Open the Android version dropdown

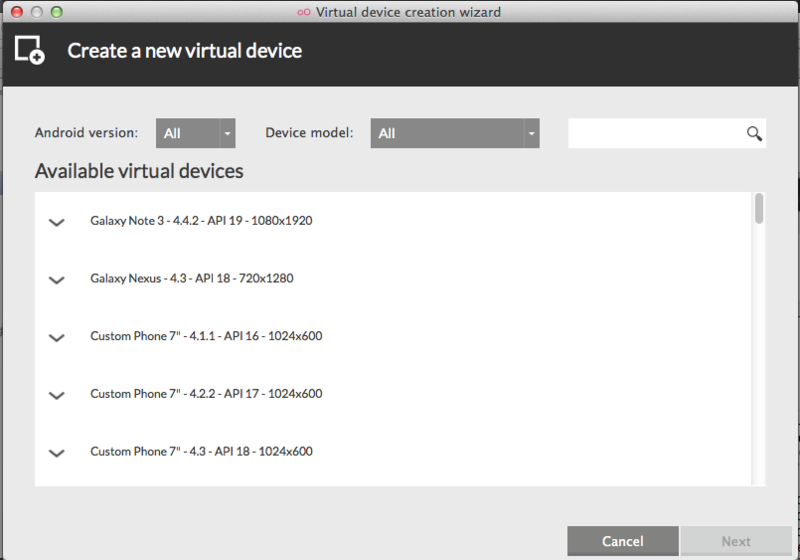click(x=195, y=133)
